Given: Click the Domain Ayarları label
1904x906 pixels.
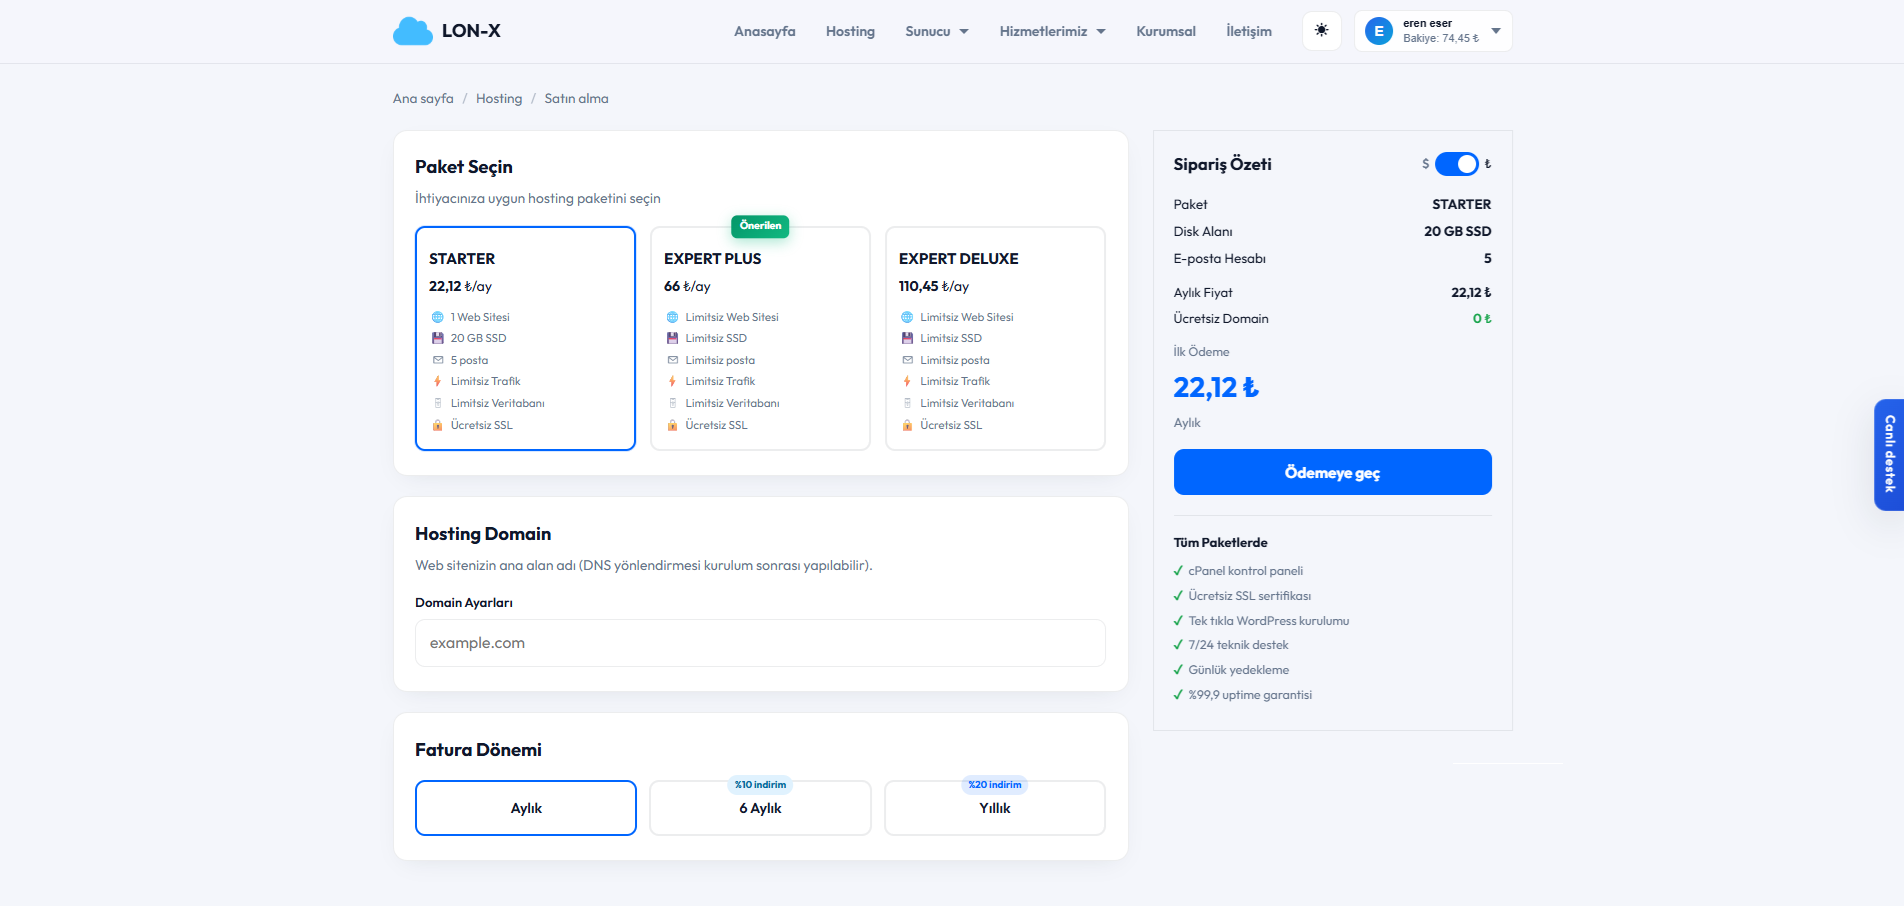Looking at the screenshot, I should [464, 603].
